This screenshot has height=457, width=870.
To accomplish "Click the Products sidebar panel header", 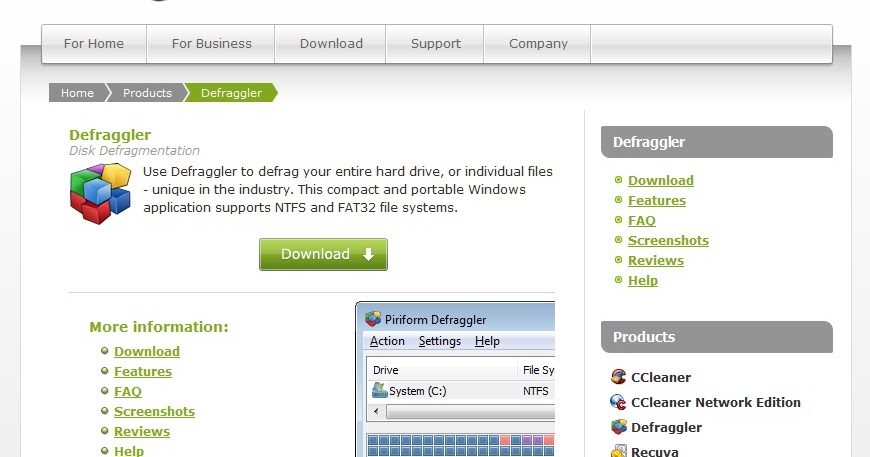I will (x=717, y=337).
